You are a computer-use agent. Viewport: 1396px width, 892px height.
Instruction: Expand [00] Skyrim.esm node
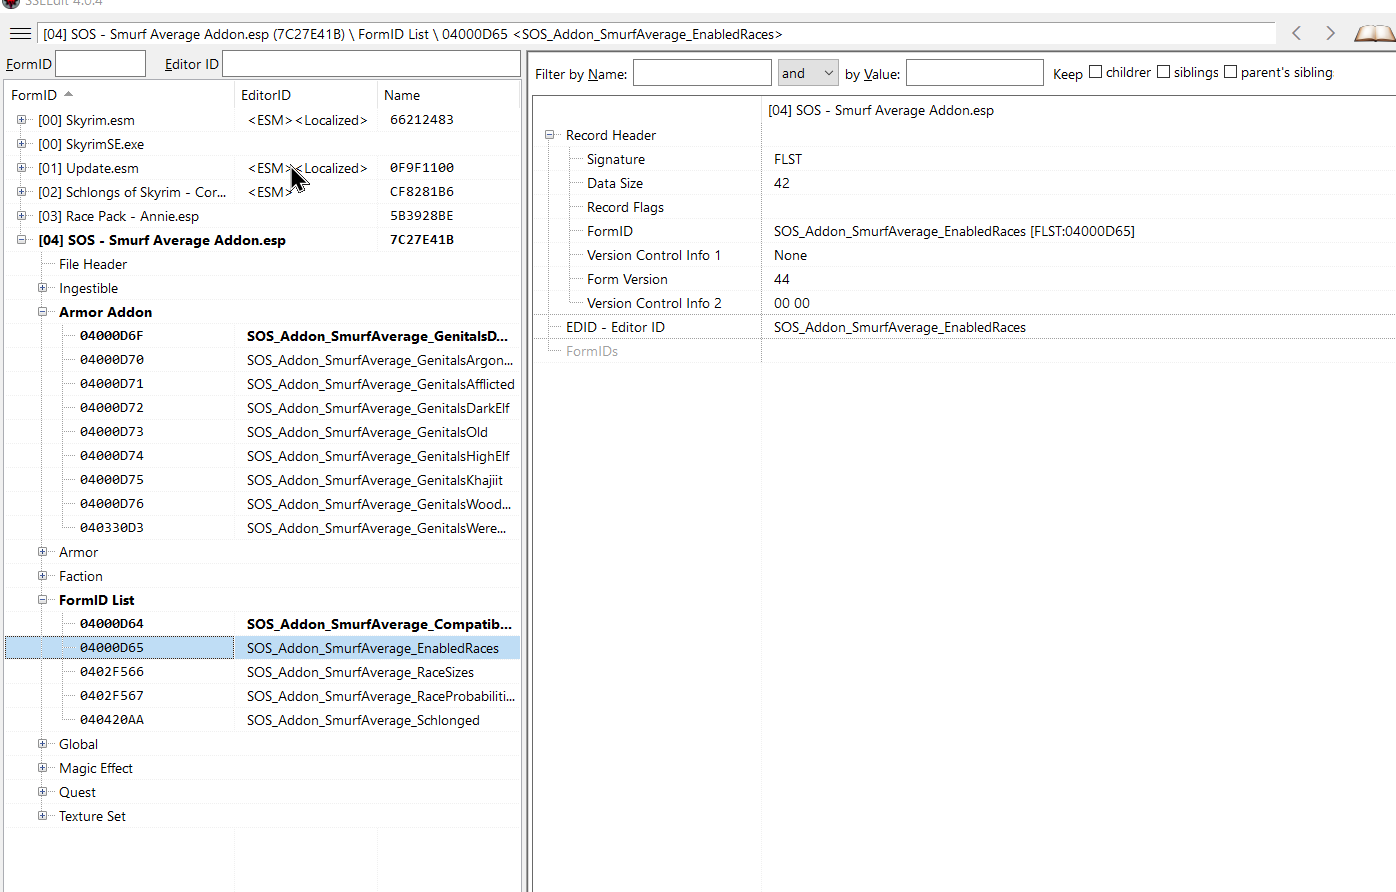coord(21,120)
